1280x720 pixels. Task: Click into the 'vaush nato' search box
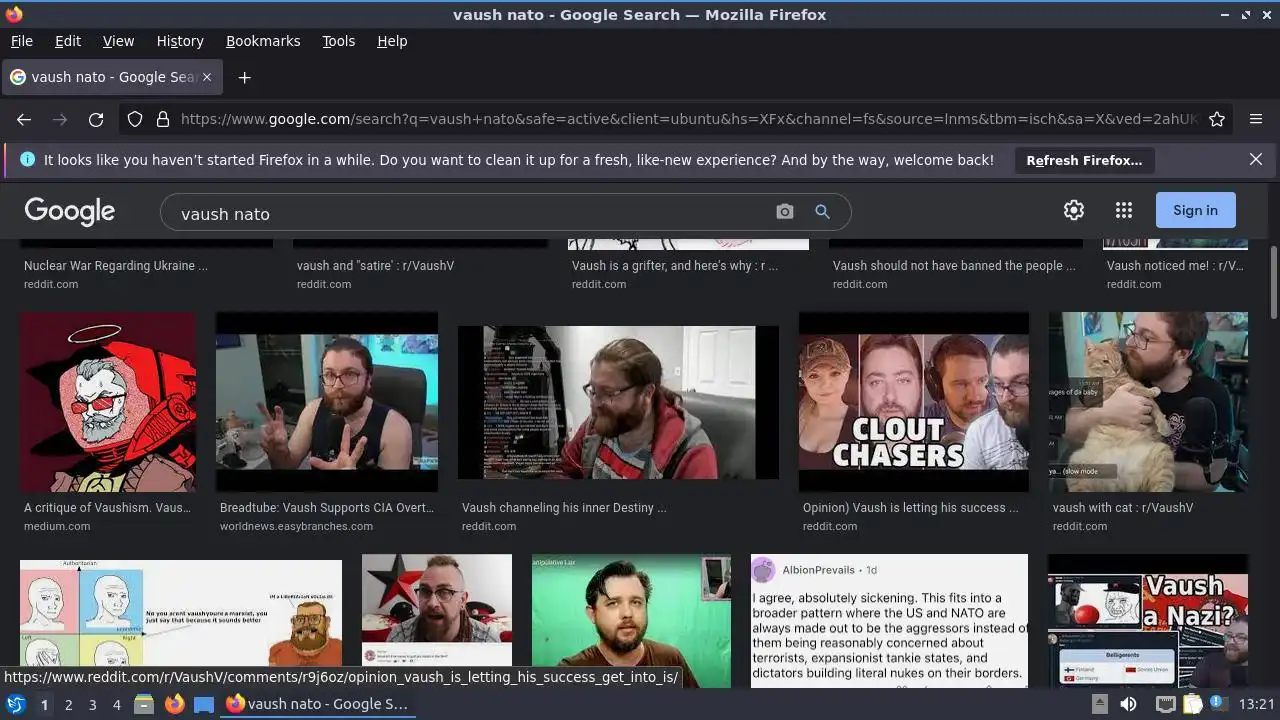(x=470, y=213)
